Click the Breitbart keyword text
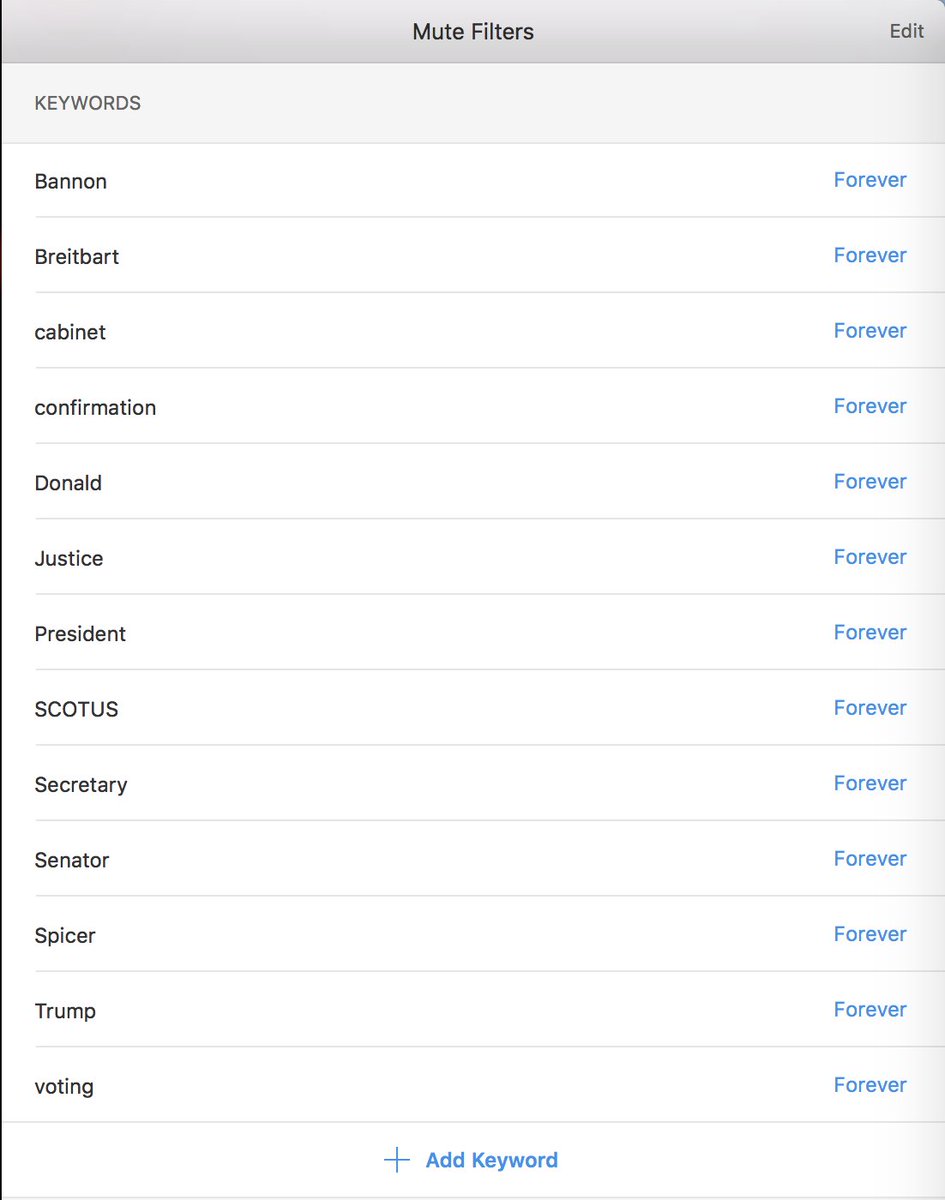This screenshot has height=1200, width=945. [x=77, y=257]
